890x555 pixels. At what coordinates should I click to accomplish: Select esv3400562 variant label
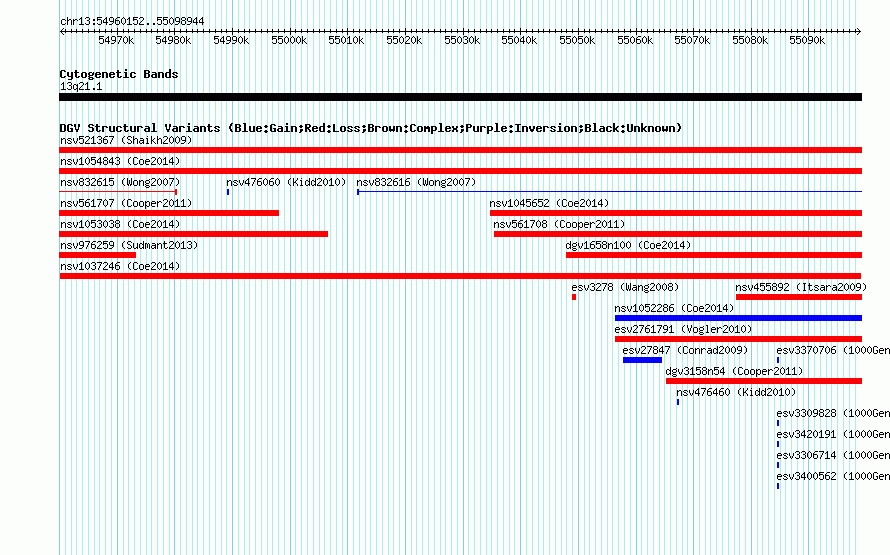coord(833,476)
